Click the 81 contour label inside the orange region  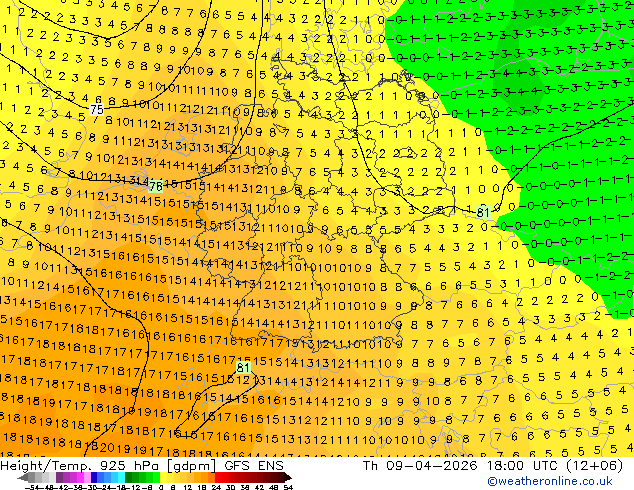coord(243,368)
